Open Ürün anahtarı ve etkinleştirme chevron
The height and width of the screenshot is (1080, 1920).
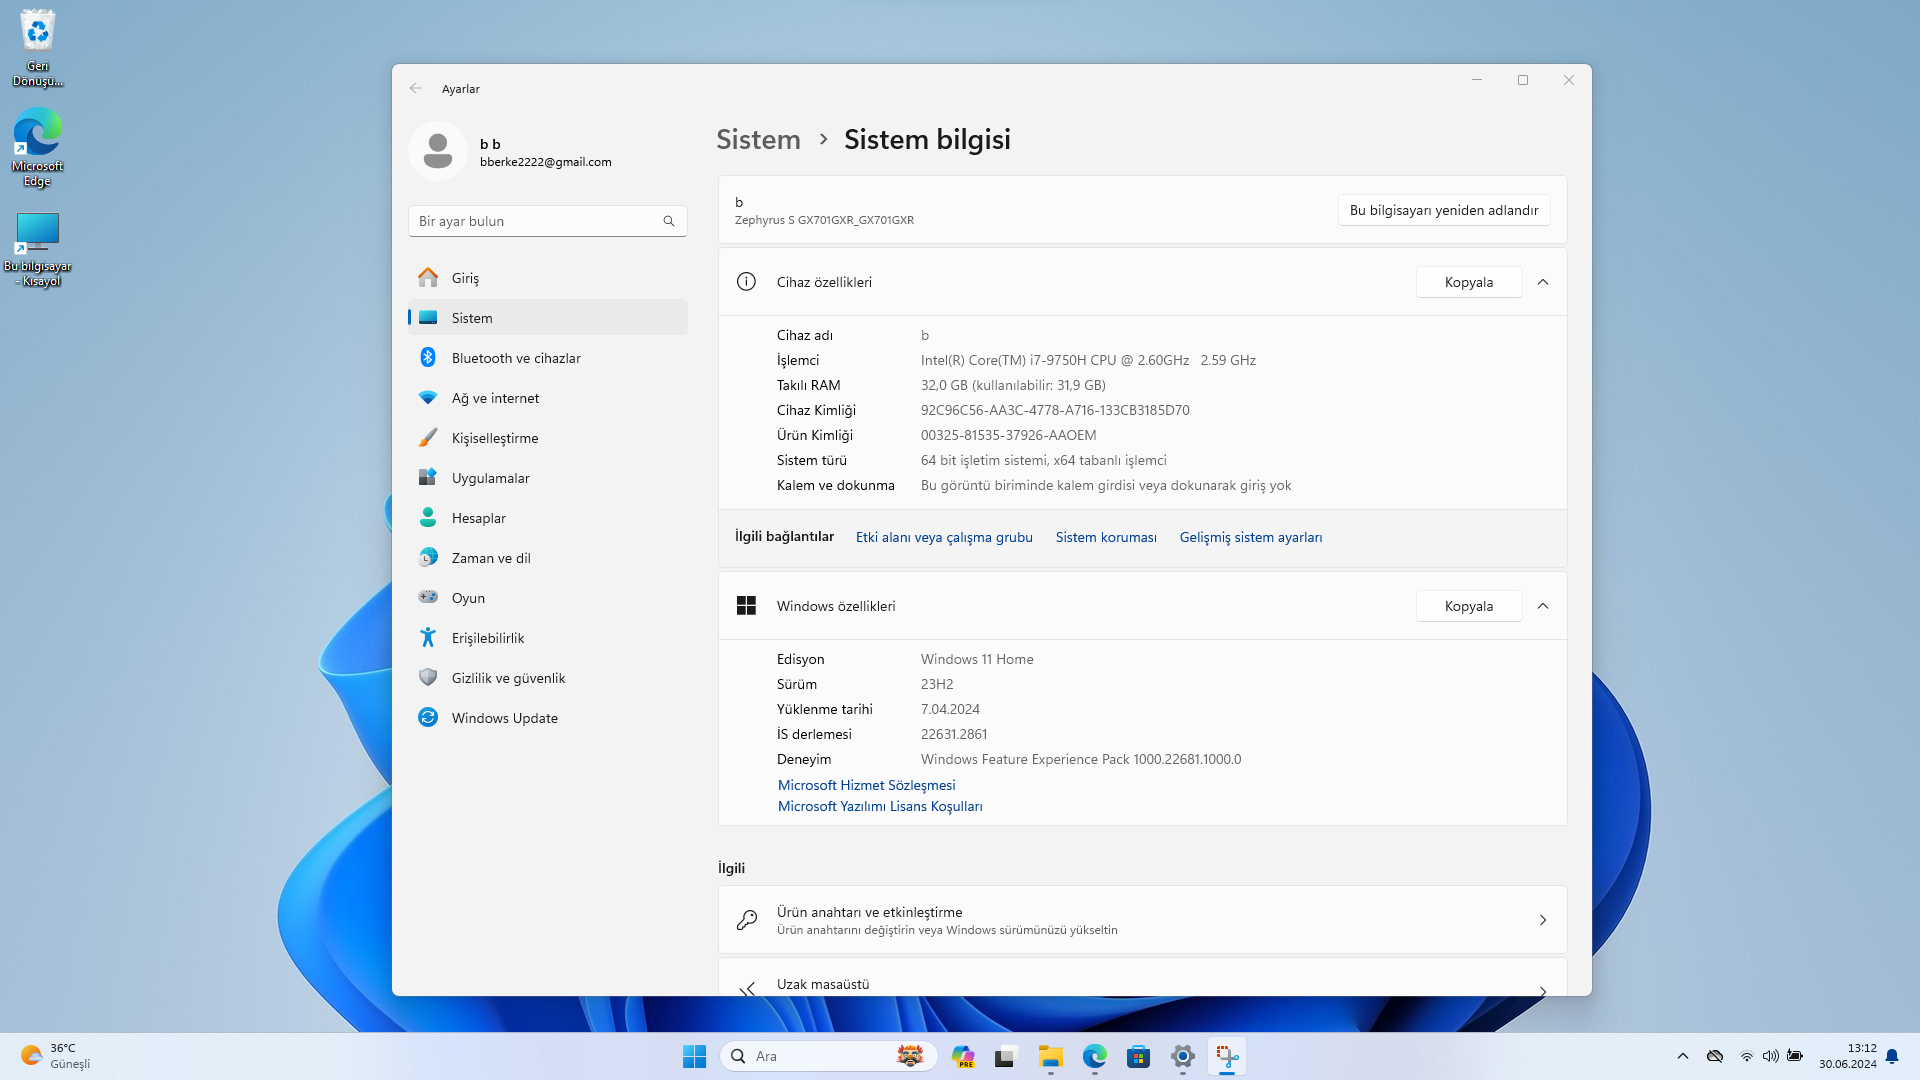click(1543, 920)
